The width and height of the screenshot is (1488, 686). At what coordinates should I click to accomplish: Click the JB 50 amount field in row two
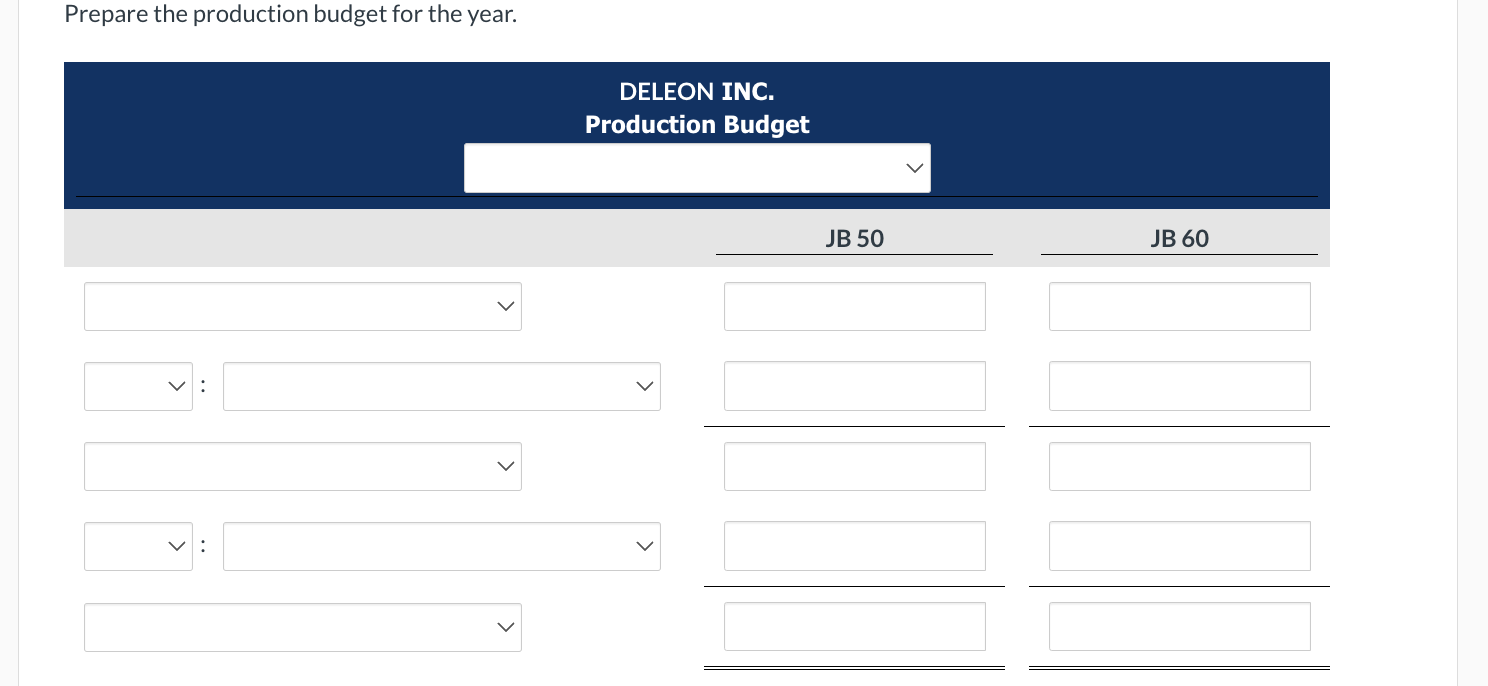click(x=854, y=386)
